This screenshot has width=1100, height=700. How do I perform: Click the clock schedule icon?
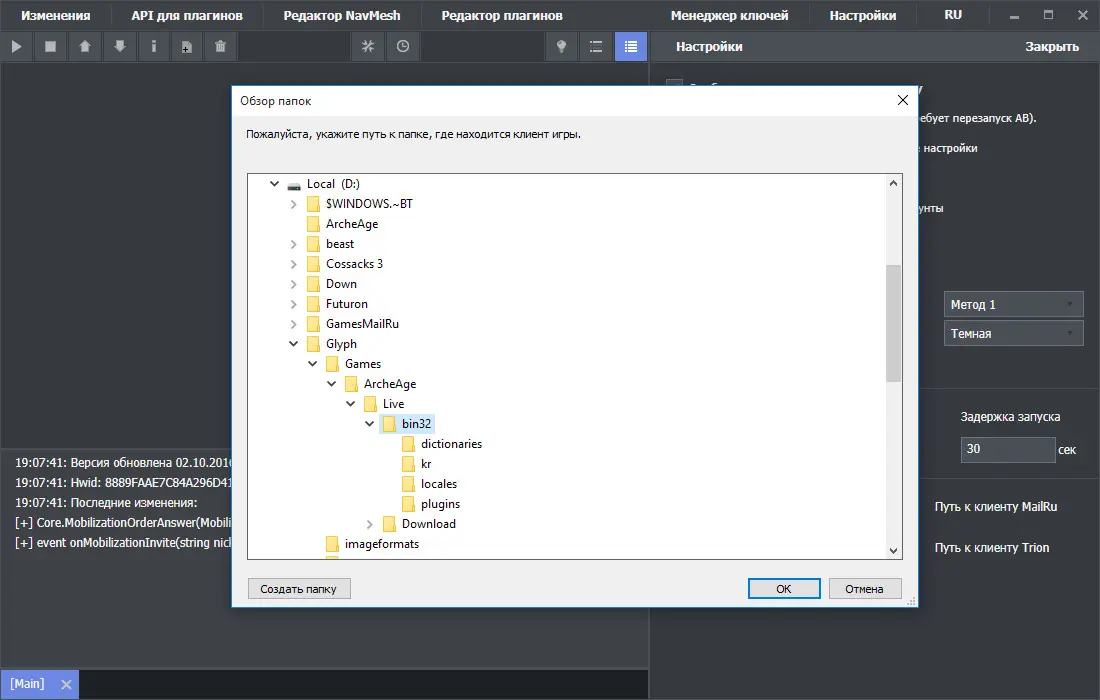pyautogui.click(x=402, y=46)
